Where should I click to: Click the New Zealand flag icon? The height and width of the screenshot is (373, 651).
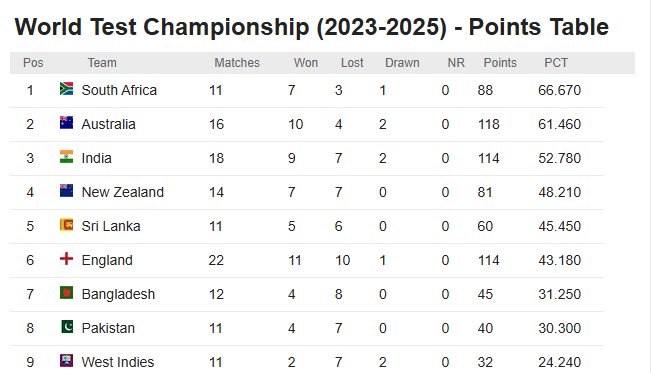pyautogui.click(x=66, y=191)
